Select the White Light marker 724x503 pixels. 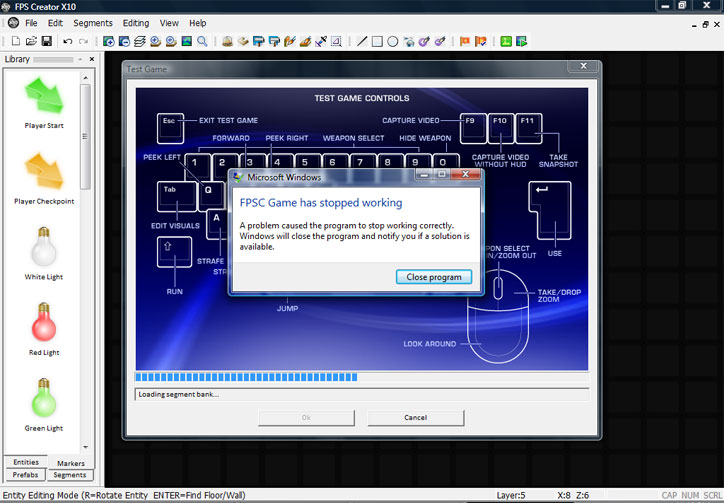[x=44, y=254]
